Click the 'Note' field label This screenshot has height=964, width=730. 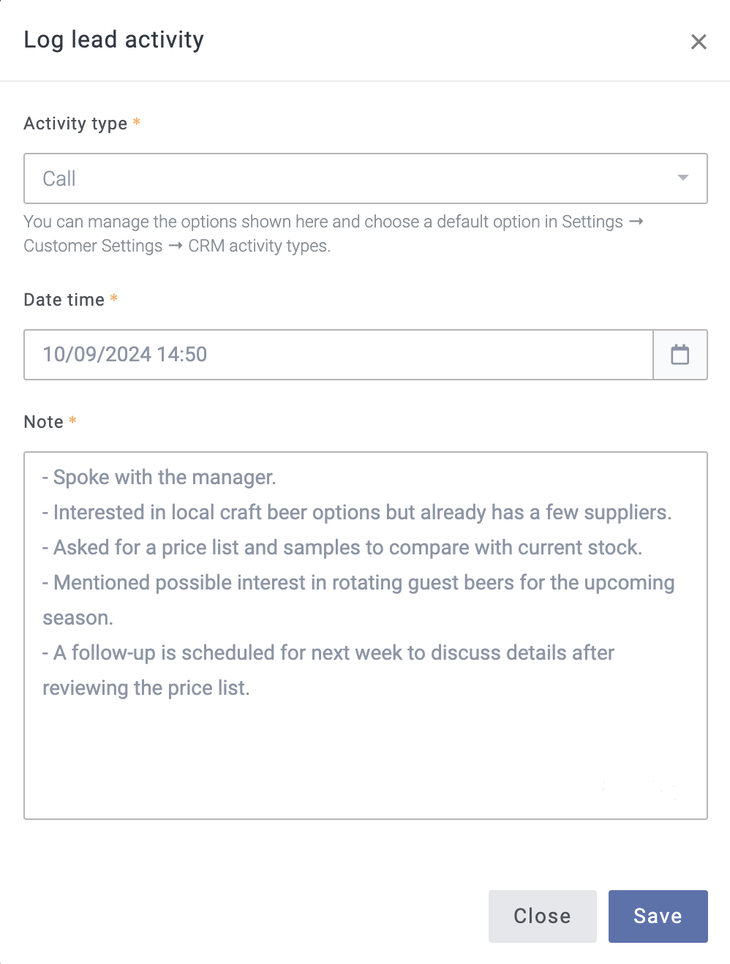(x=43, y=422)
